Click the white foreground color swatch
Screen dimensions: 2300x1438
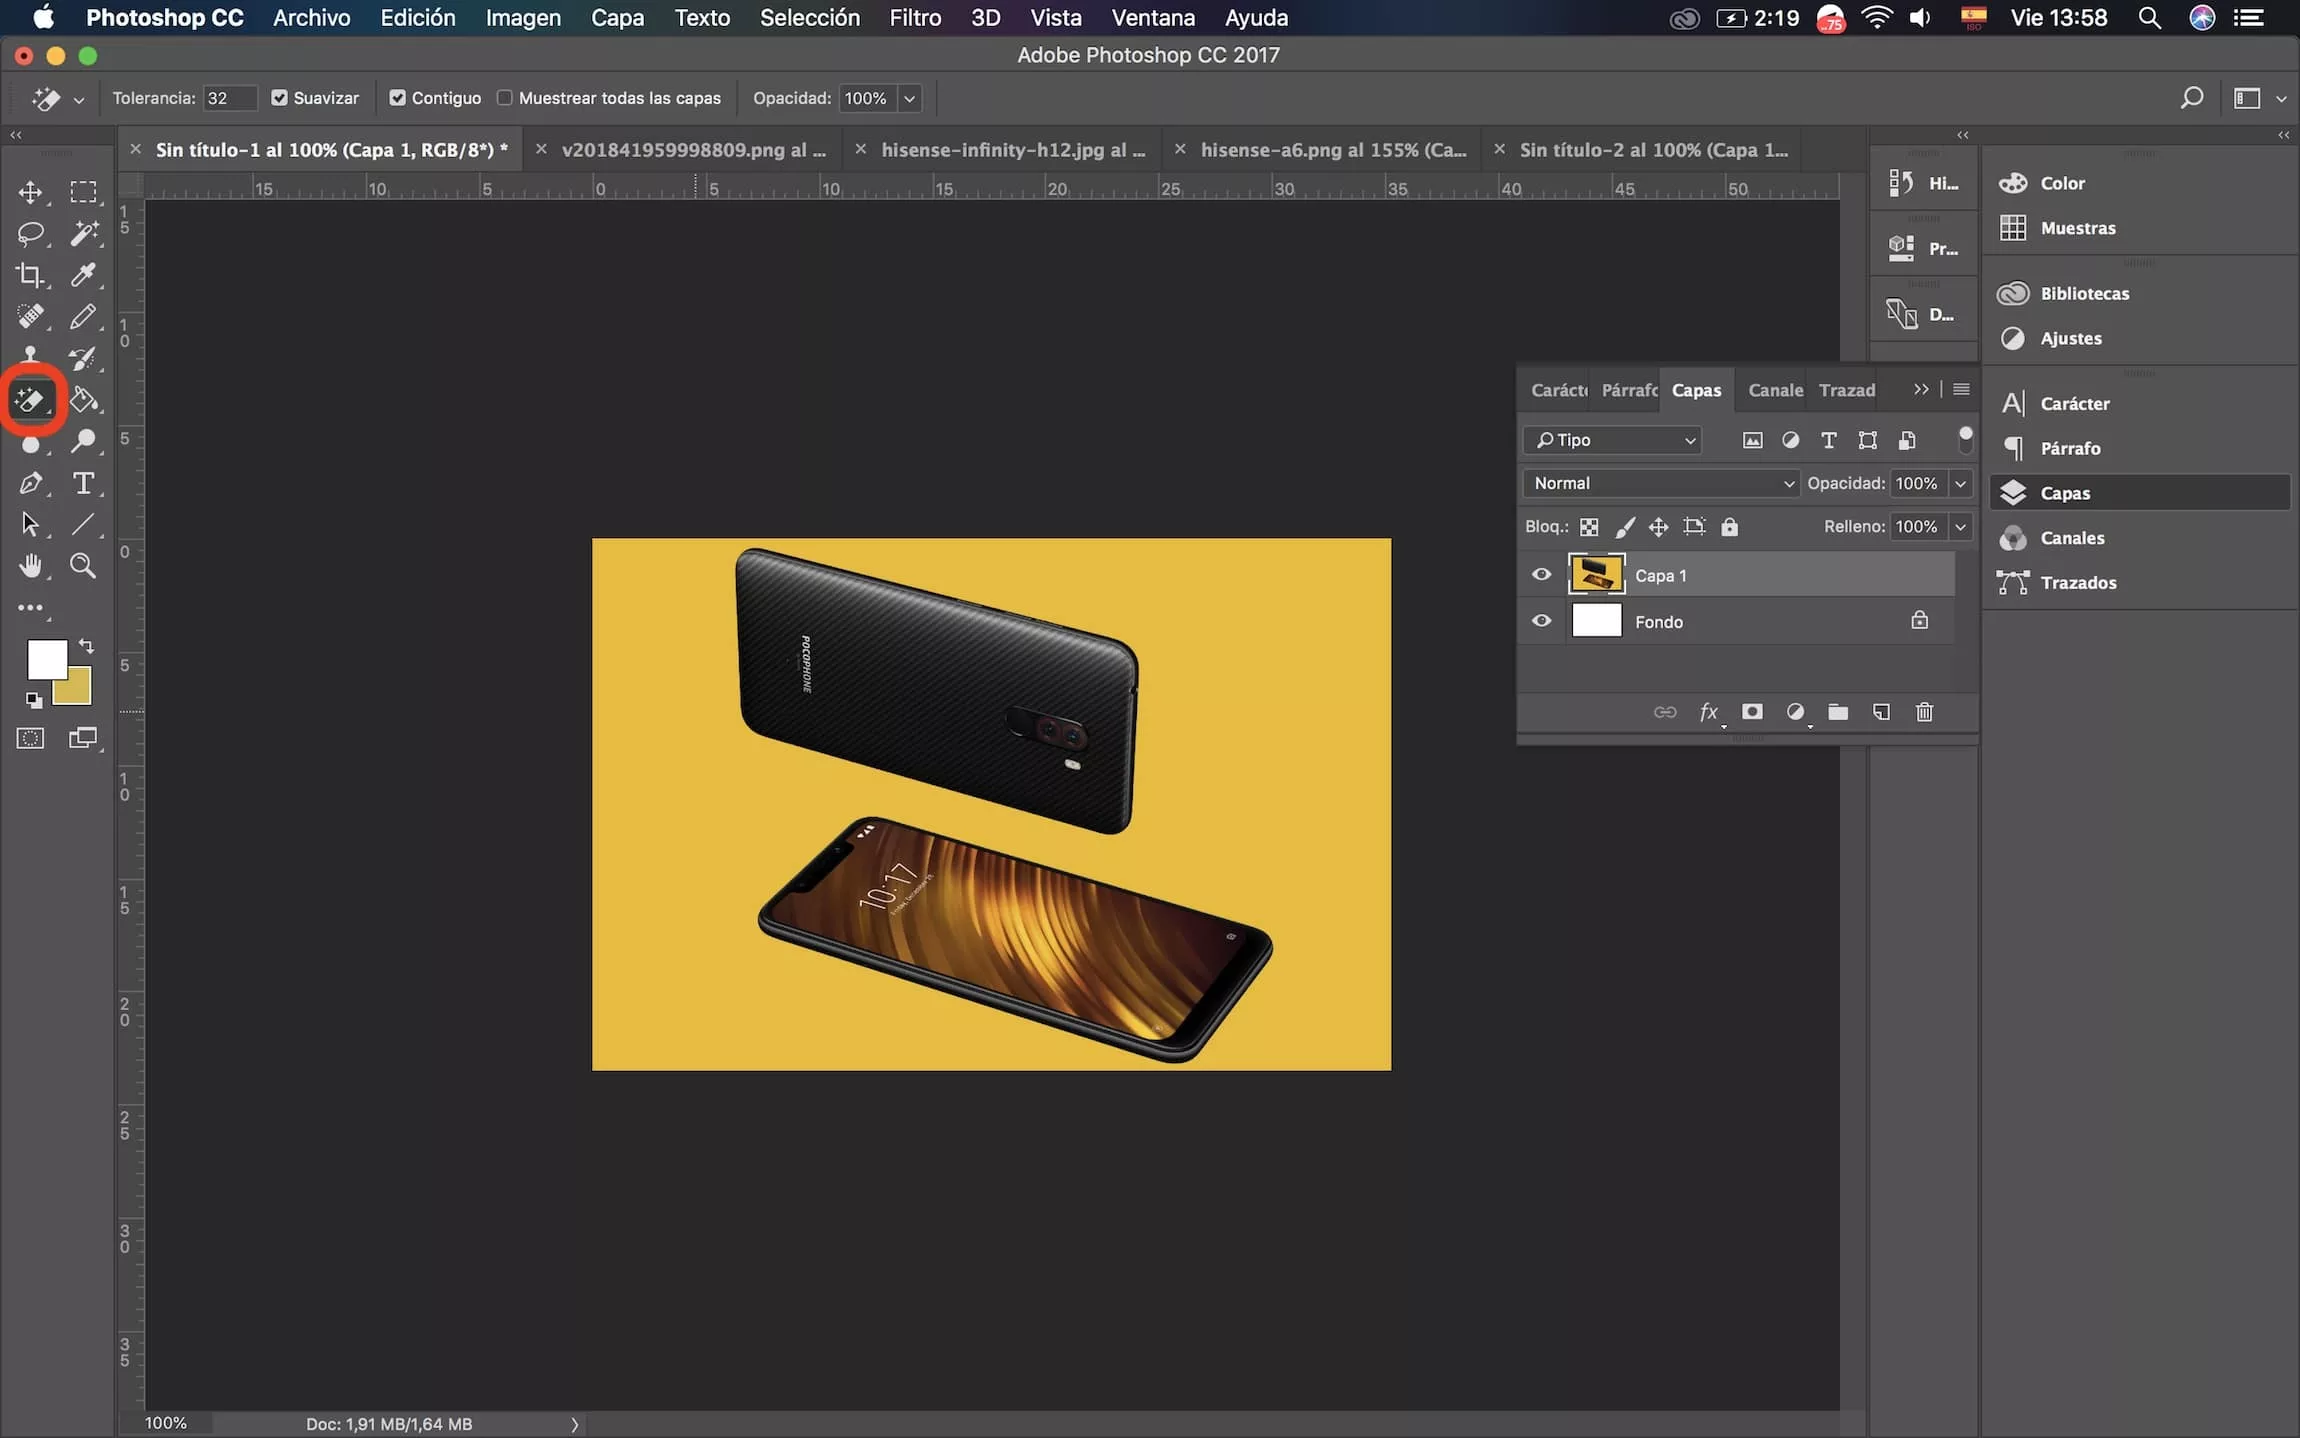[43, 657]
